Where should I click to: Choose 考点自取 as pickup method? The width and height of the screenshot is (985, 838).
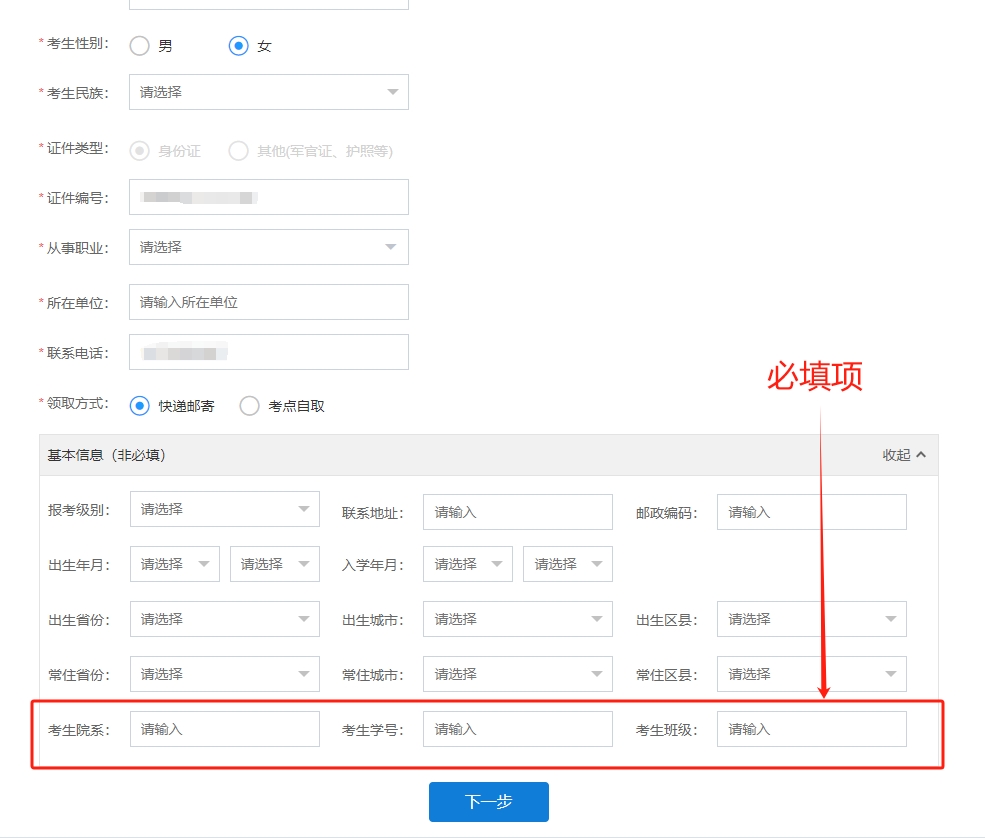(x=250, y=406)
